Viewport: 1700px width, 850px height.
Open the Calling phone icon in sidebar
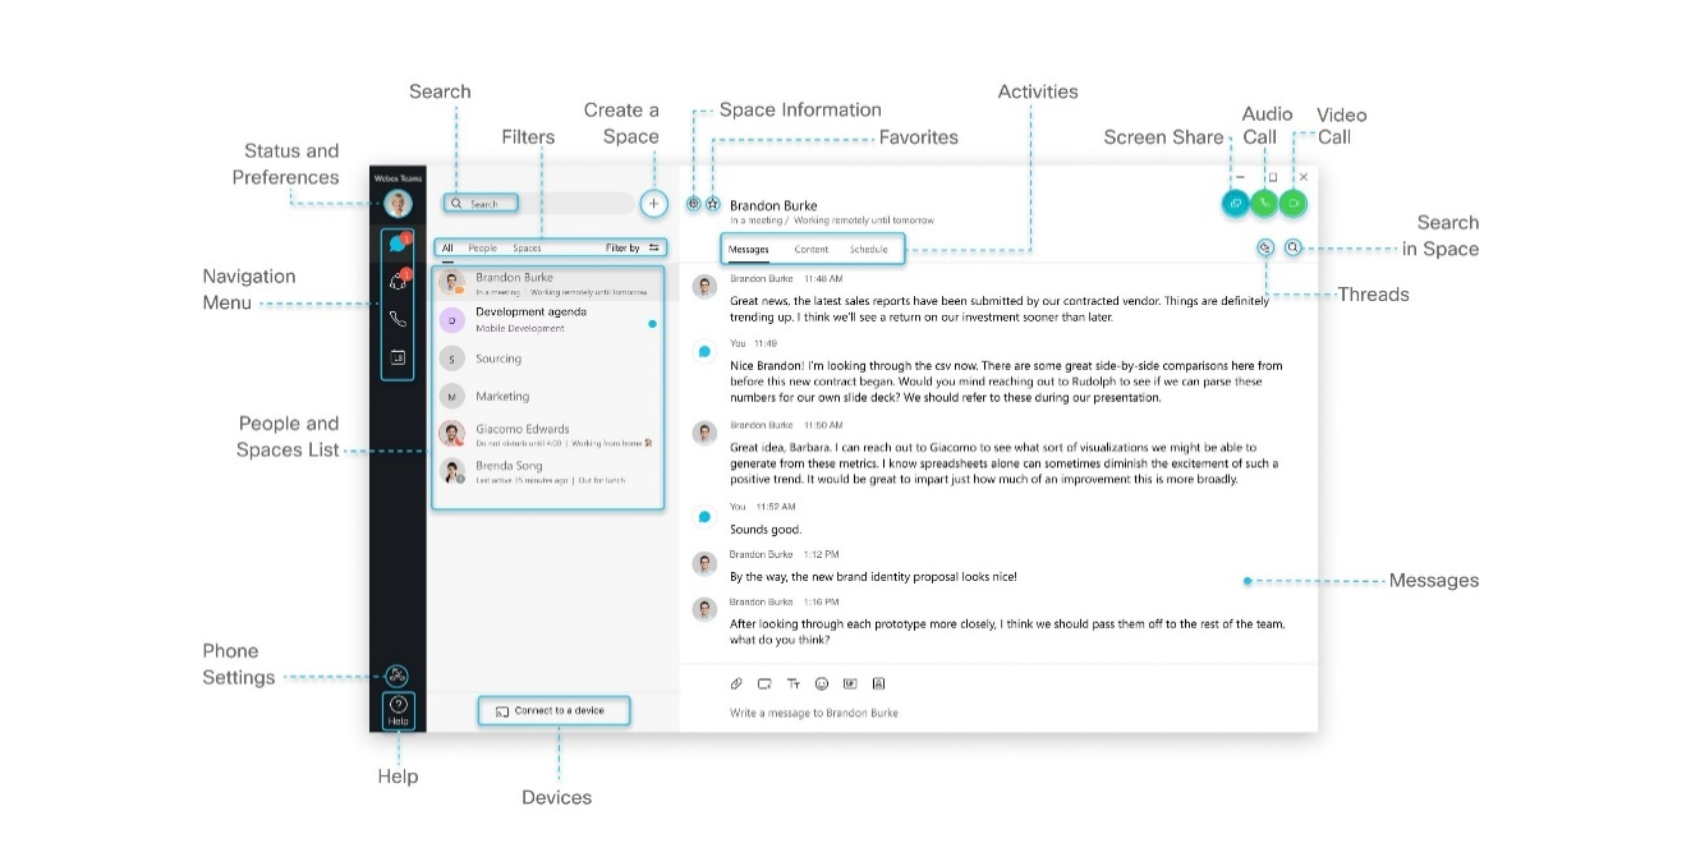(x=398, y=319)
